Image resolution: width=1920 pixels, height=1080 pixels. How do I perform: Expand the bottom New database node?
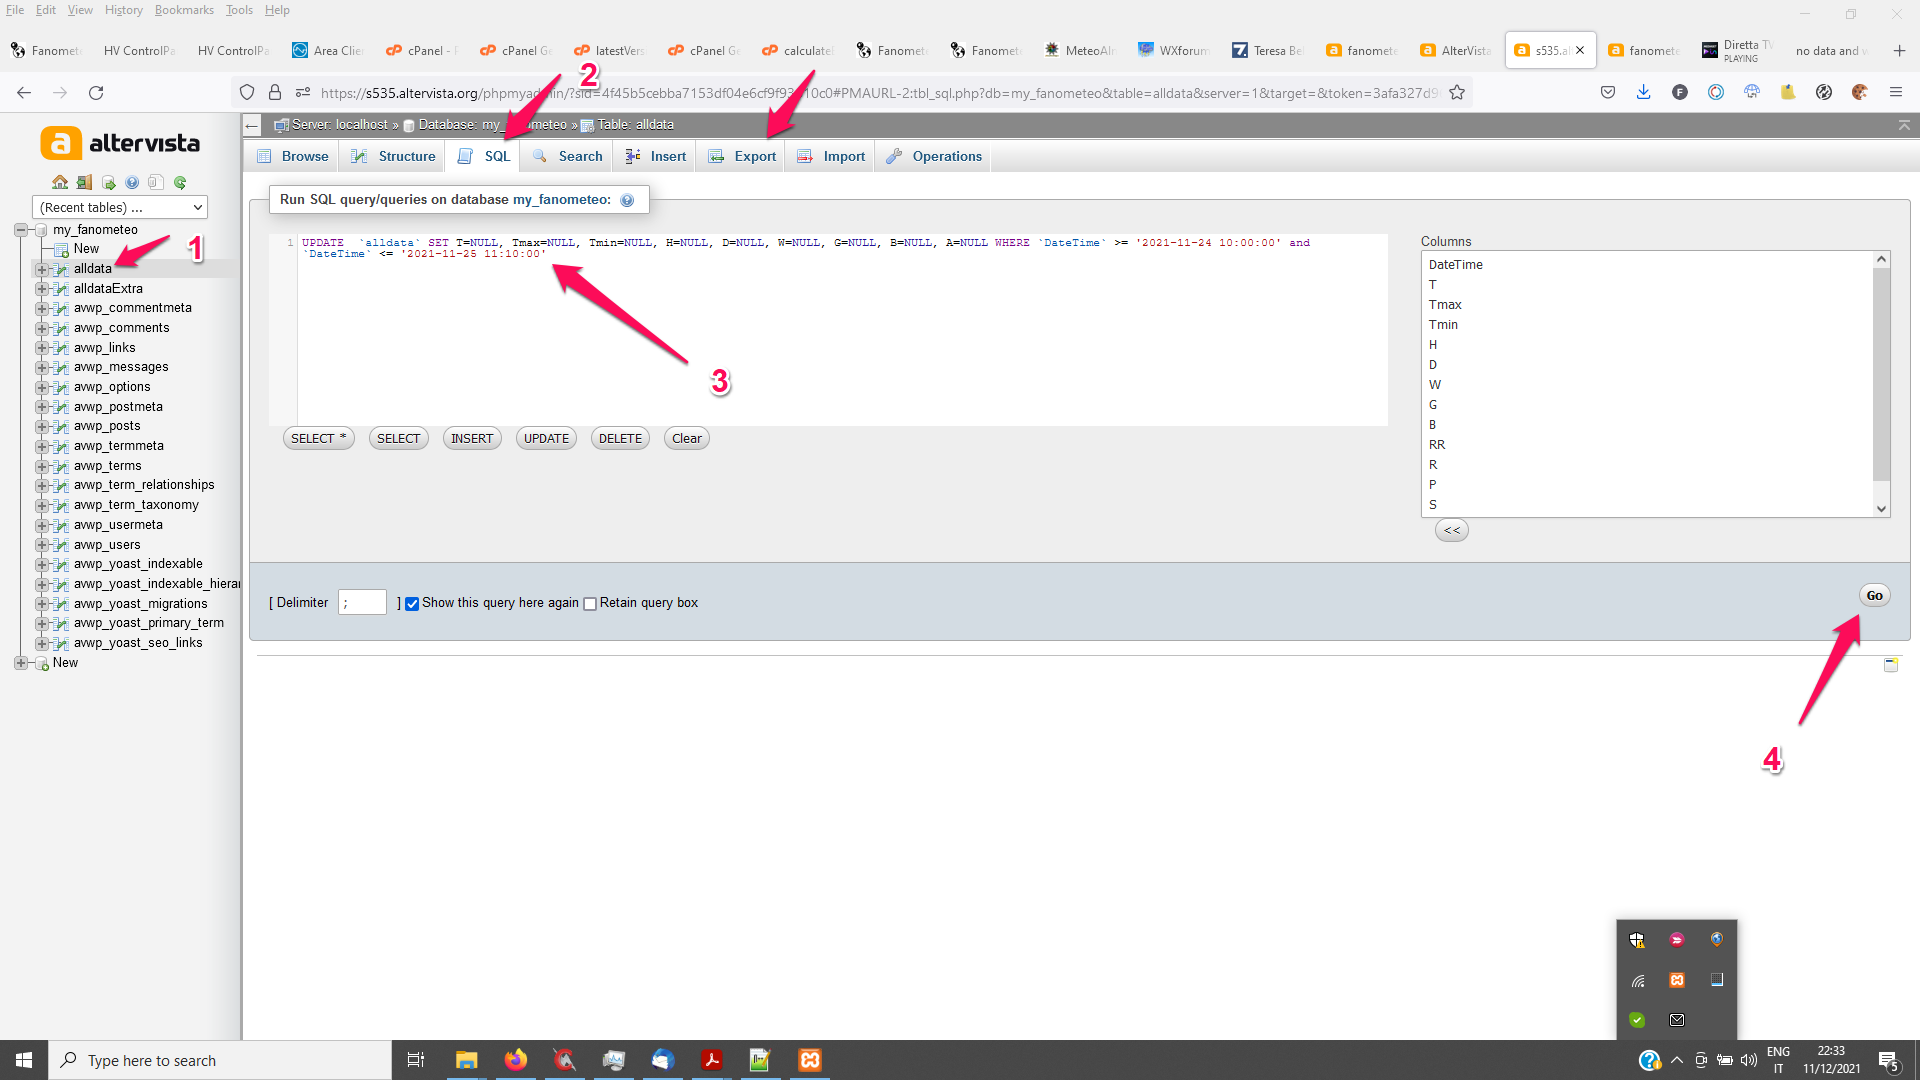point(21,663)
